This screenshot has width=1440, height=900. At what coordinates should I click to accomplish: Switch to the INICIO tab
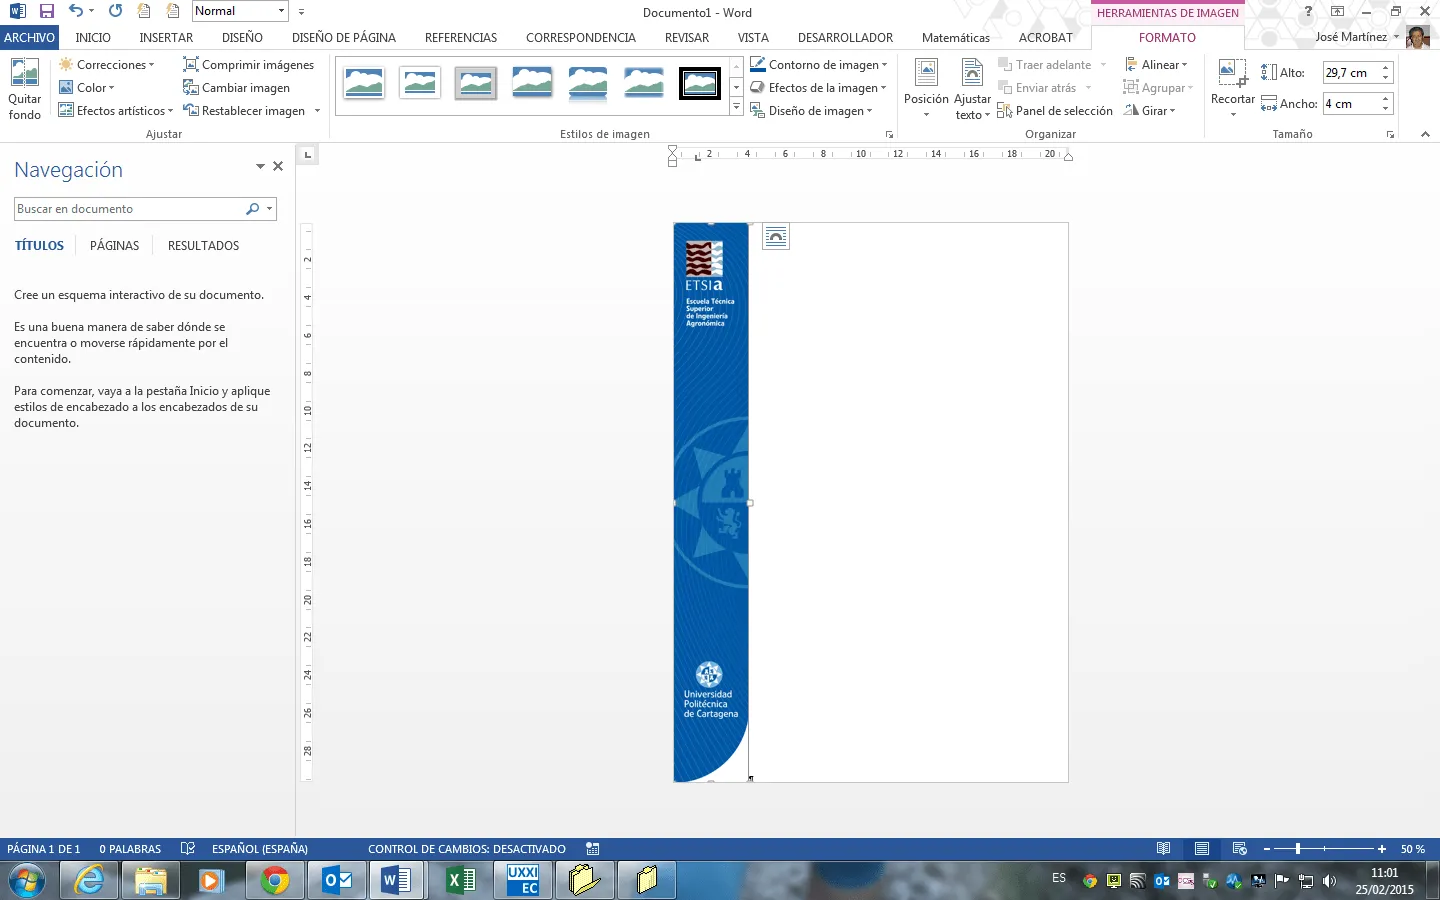tap(93, 37)
